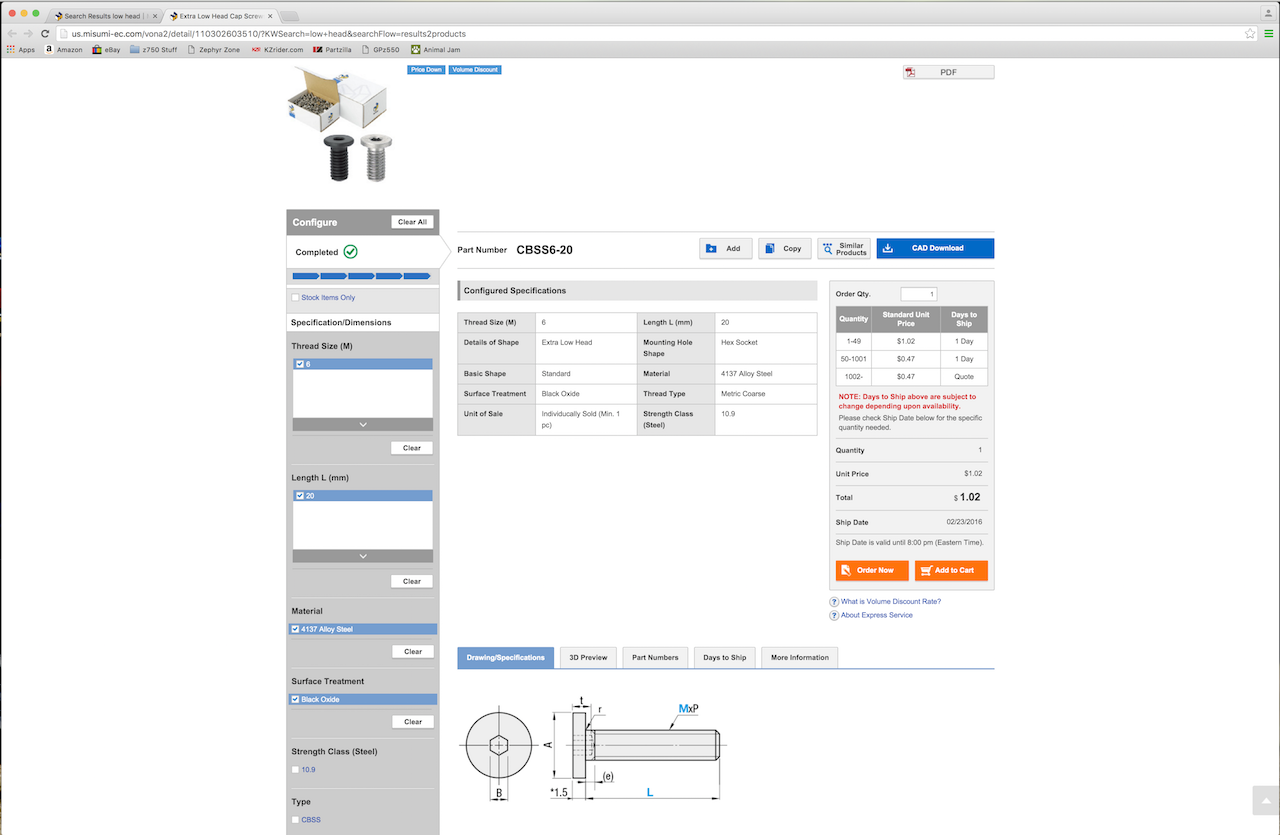Click the Order Qty. input field
Image resolution: width=1280 pixels, height=835 pixels.
pyautogui.click(x=918, y=294)
